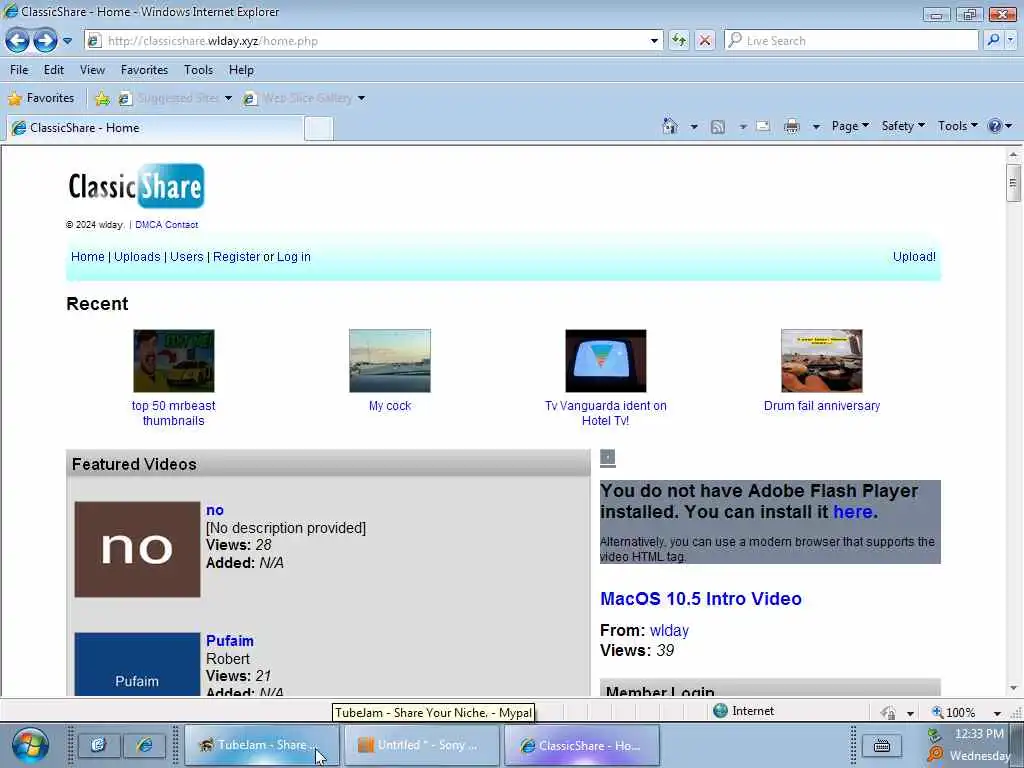Open Web Slice Gallery favorites item

(298, 98)
